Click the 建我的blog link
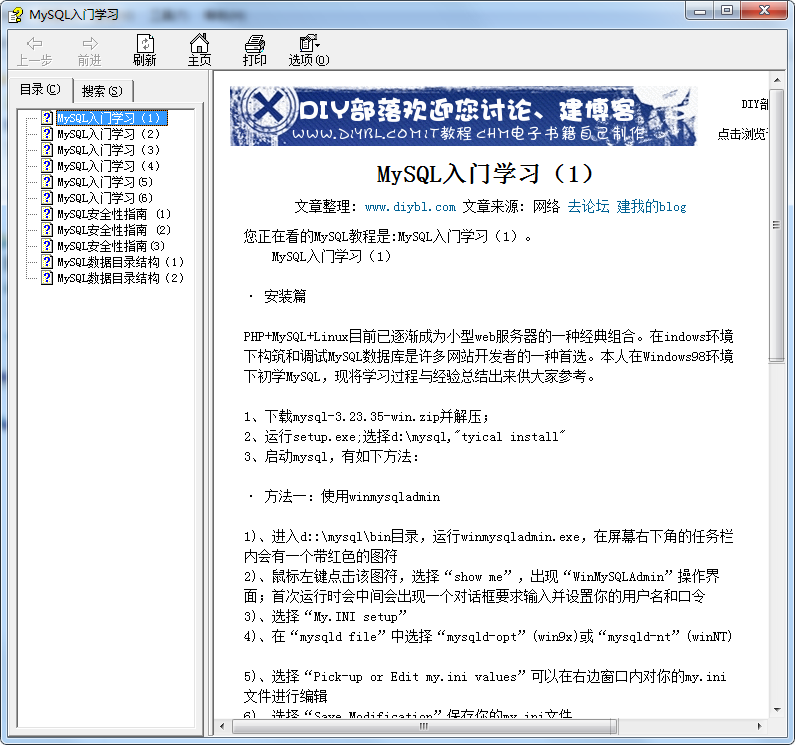This screenshot has width=795, height=745. 651,207
